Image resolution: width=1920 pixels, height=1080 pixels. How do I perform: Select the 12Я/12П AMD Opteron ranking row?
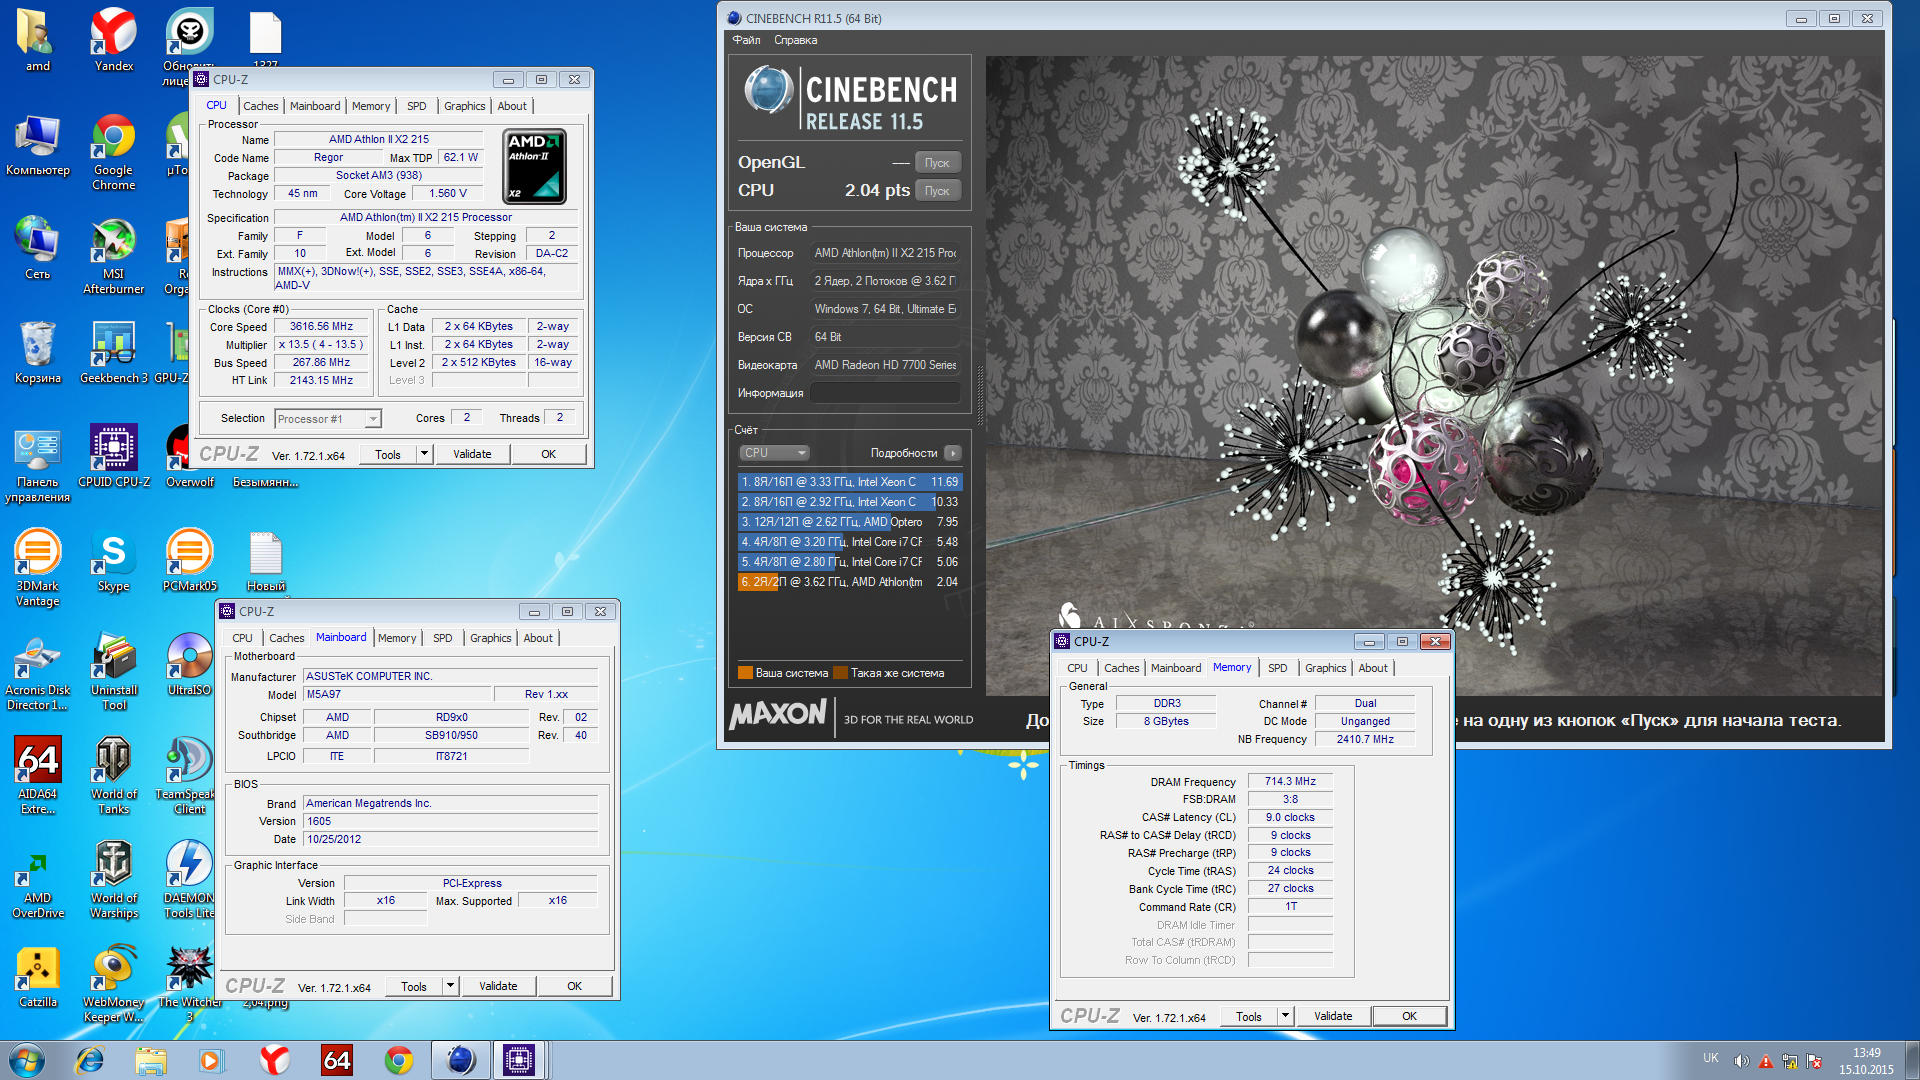click(849, 522)
